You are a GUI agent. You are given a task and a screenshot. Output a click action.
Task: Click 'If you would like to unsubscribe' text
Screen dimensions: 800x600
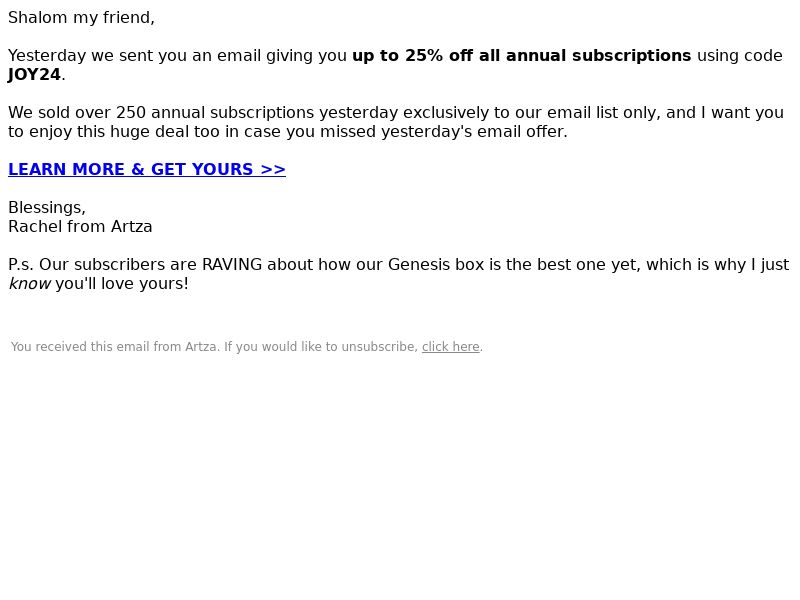[321, 347]
